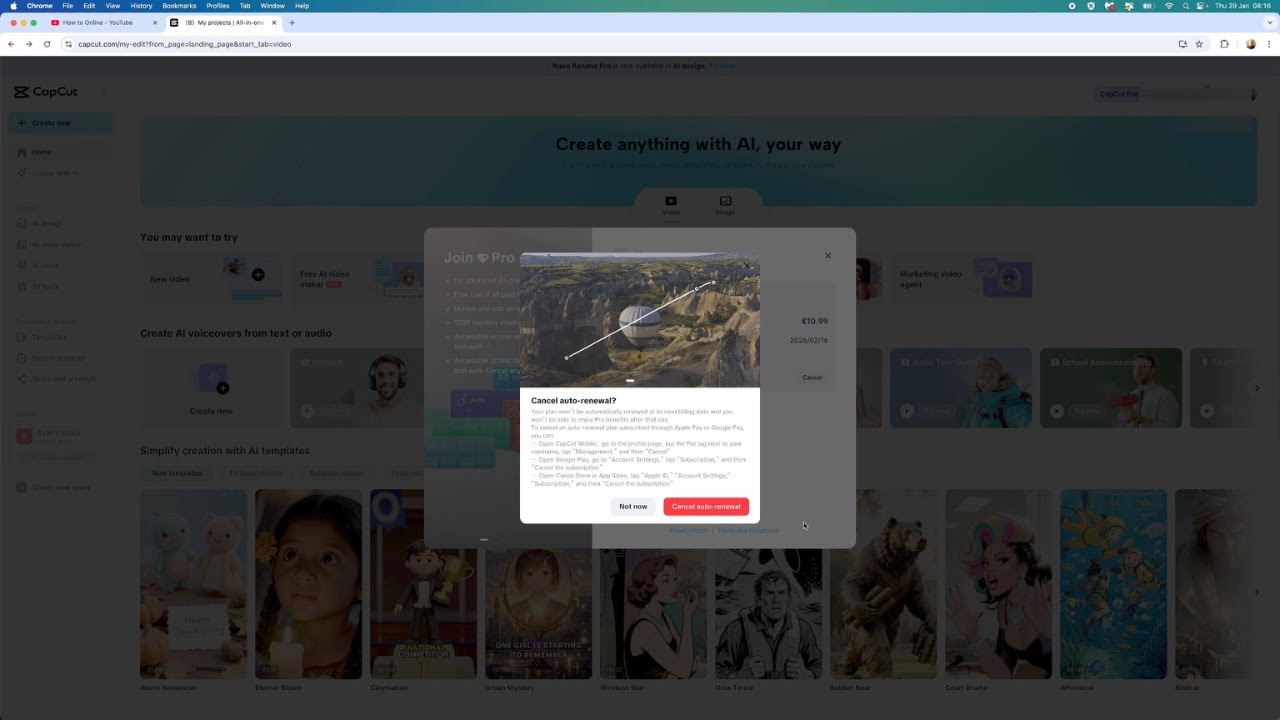1280x720 pixels.
Task: Open the Apple menu
Action: (x=14, y=6)
